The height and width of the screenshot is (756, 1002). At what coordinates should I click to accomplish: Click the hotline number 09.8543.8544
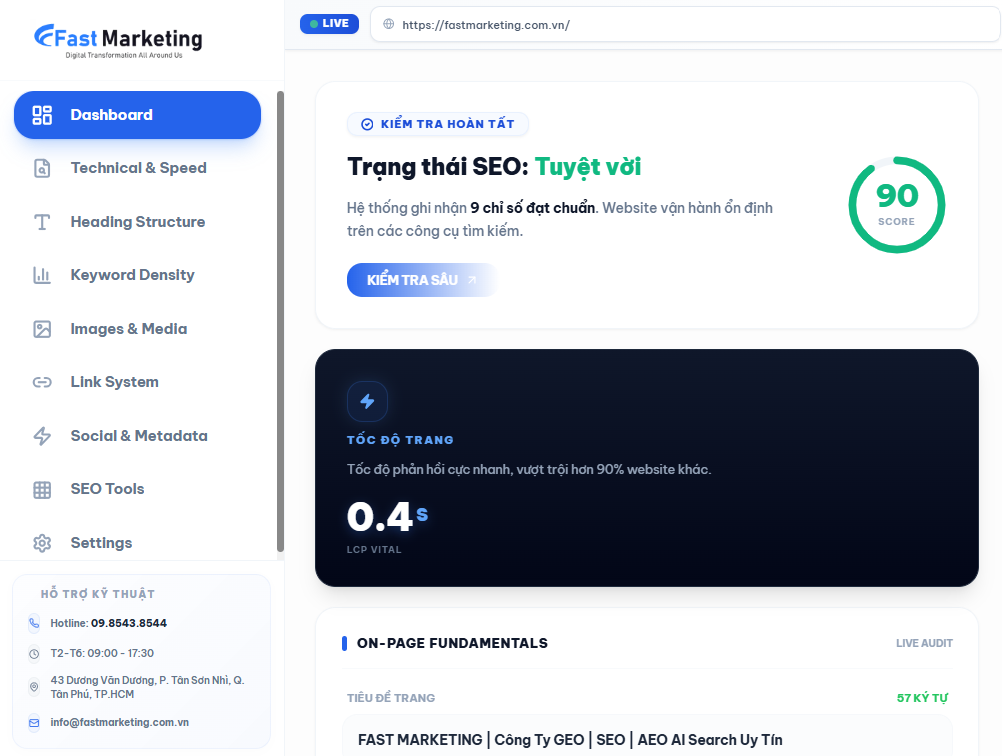point(129,623)
